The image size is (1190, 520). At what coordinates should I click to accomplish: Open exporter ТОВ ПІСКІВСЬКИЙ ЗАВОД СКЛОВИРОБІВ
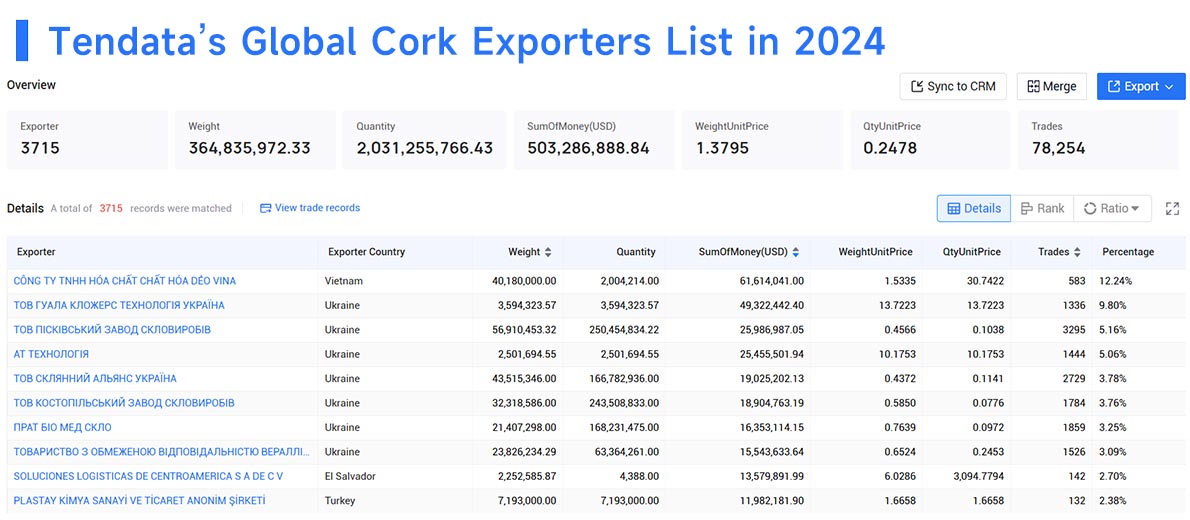point(112,329)
